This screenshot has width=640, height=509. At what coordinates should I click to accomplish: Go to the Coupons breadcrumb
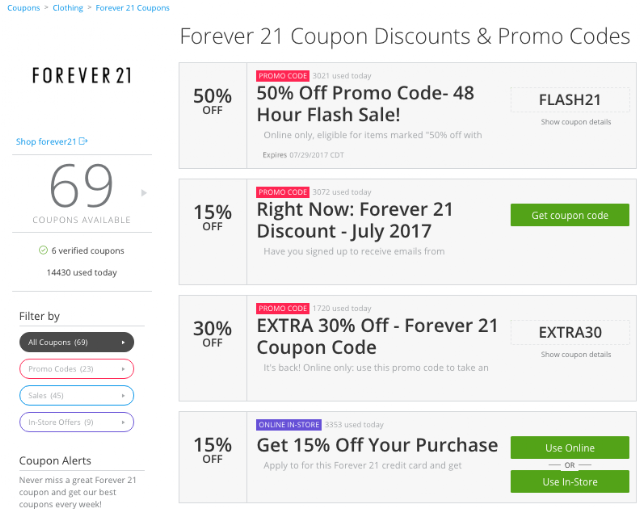coord(21,8)
